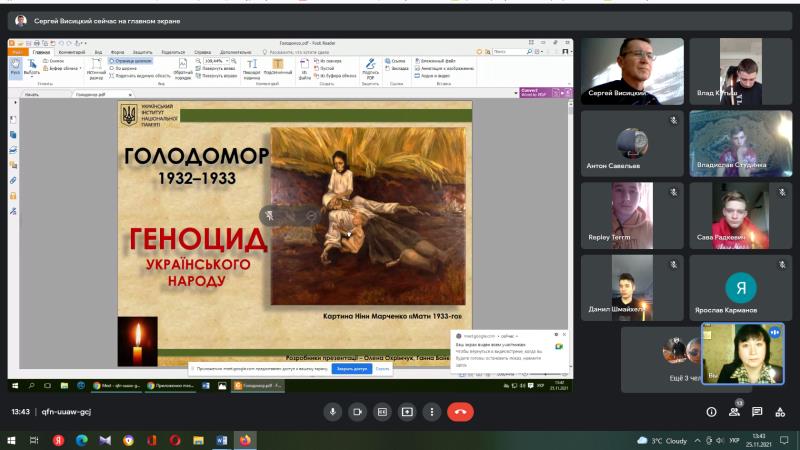The image size is (800, 450).
Task: Open the Комментарий ribbon tab
Action: click(72, 51)
